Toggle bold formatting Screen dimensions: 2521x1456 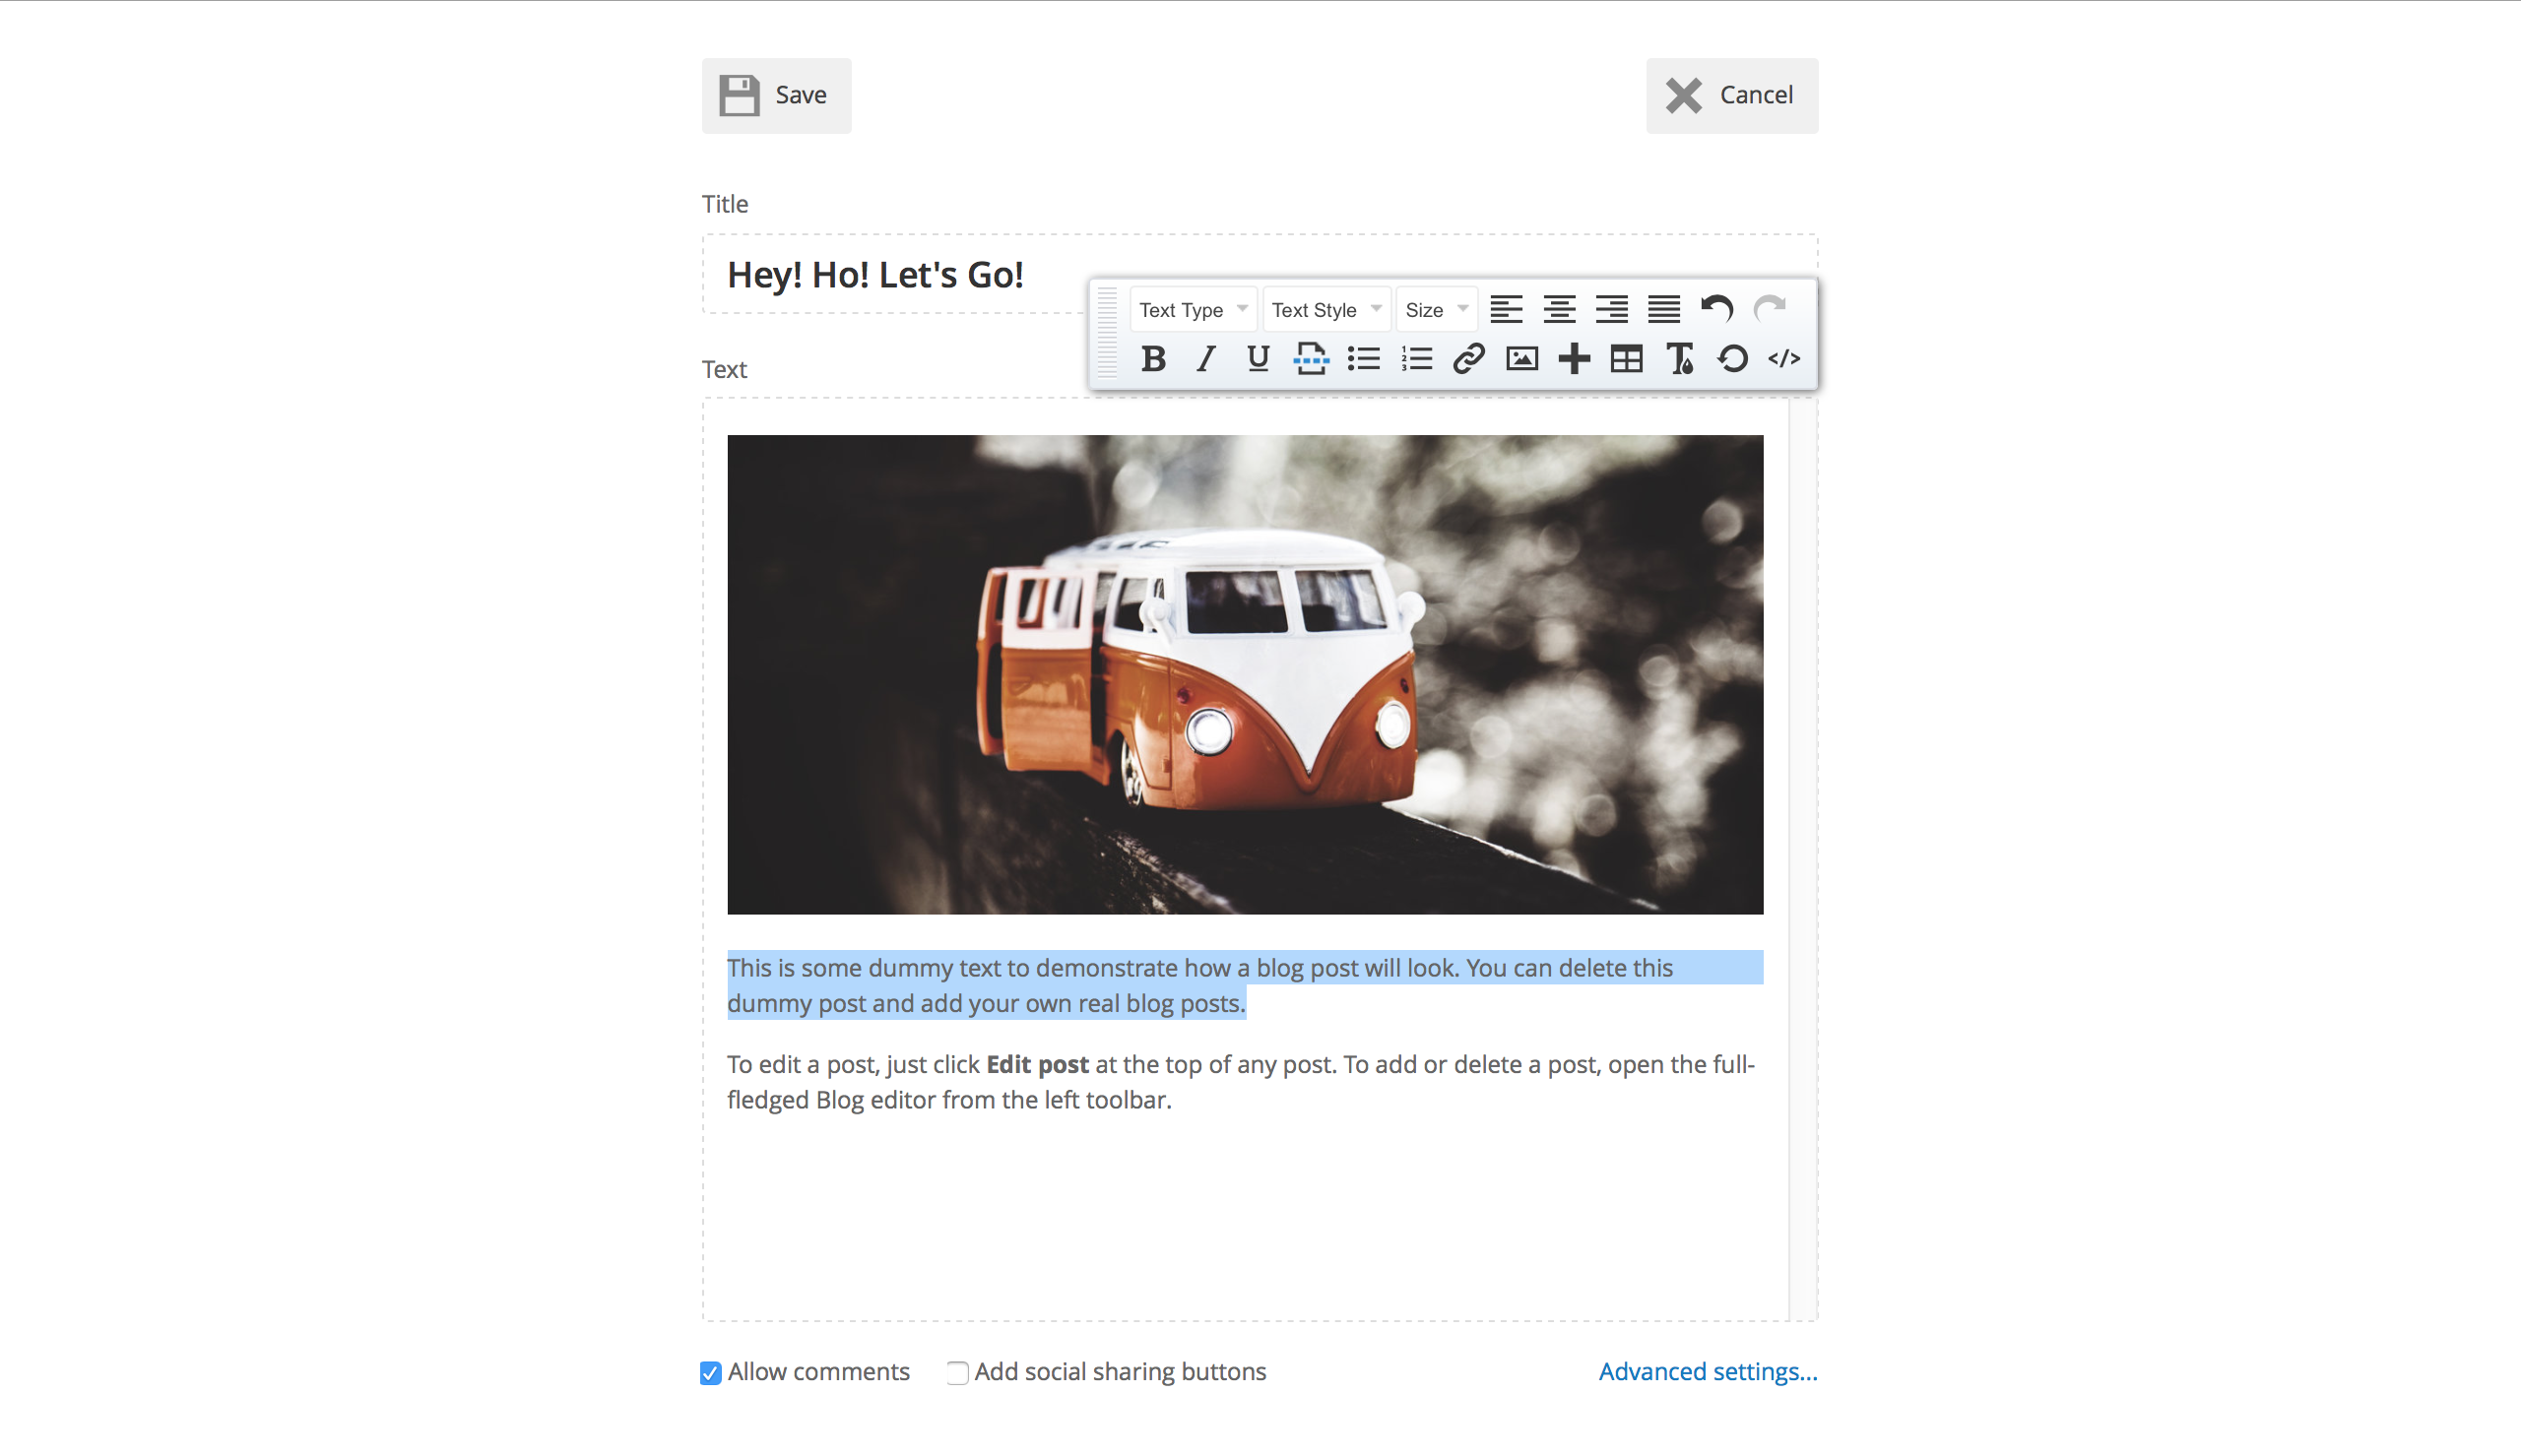tap(1152, 358)
